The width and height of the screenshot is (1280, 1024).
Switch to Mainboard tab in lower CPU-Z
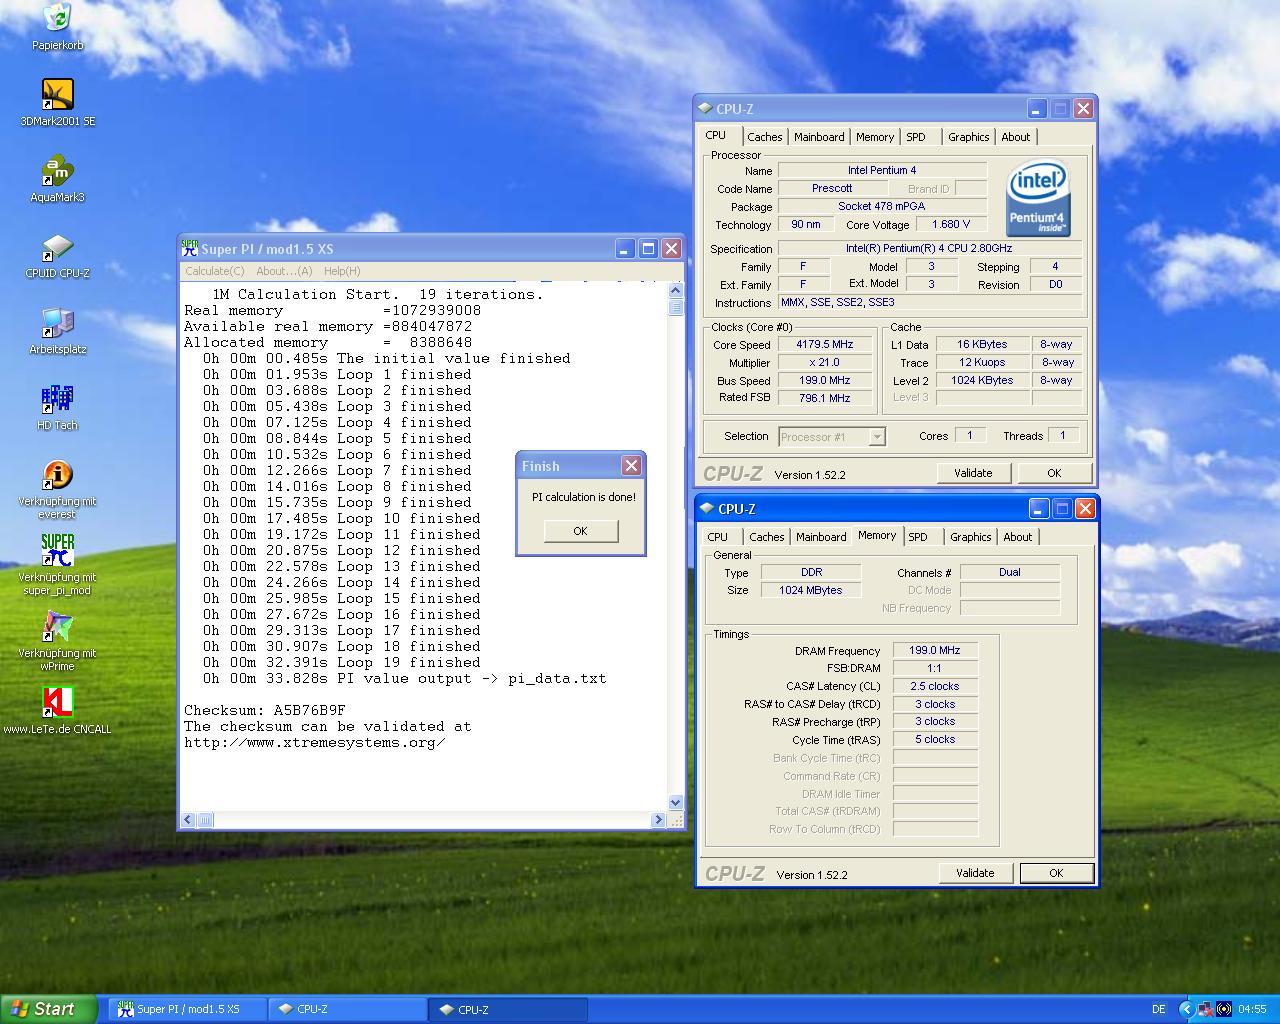[x=821, y=537]
